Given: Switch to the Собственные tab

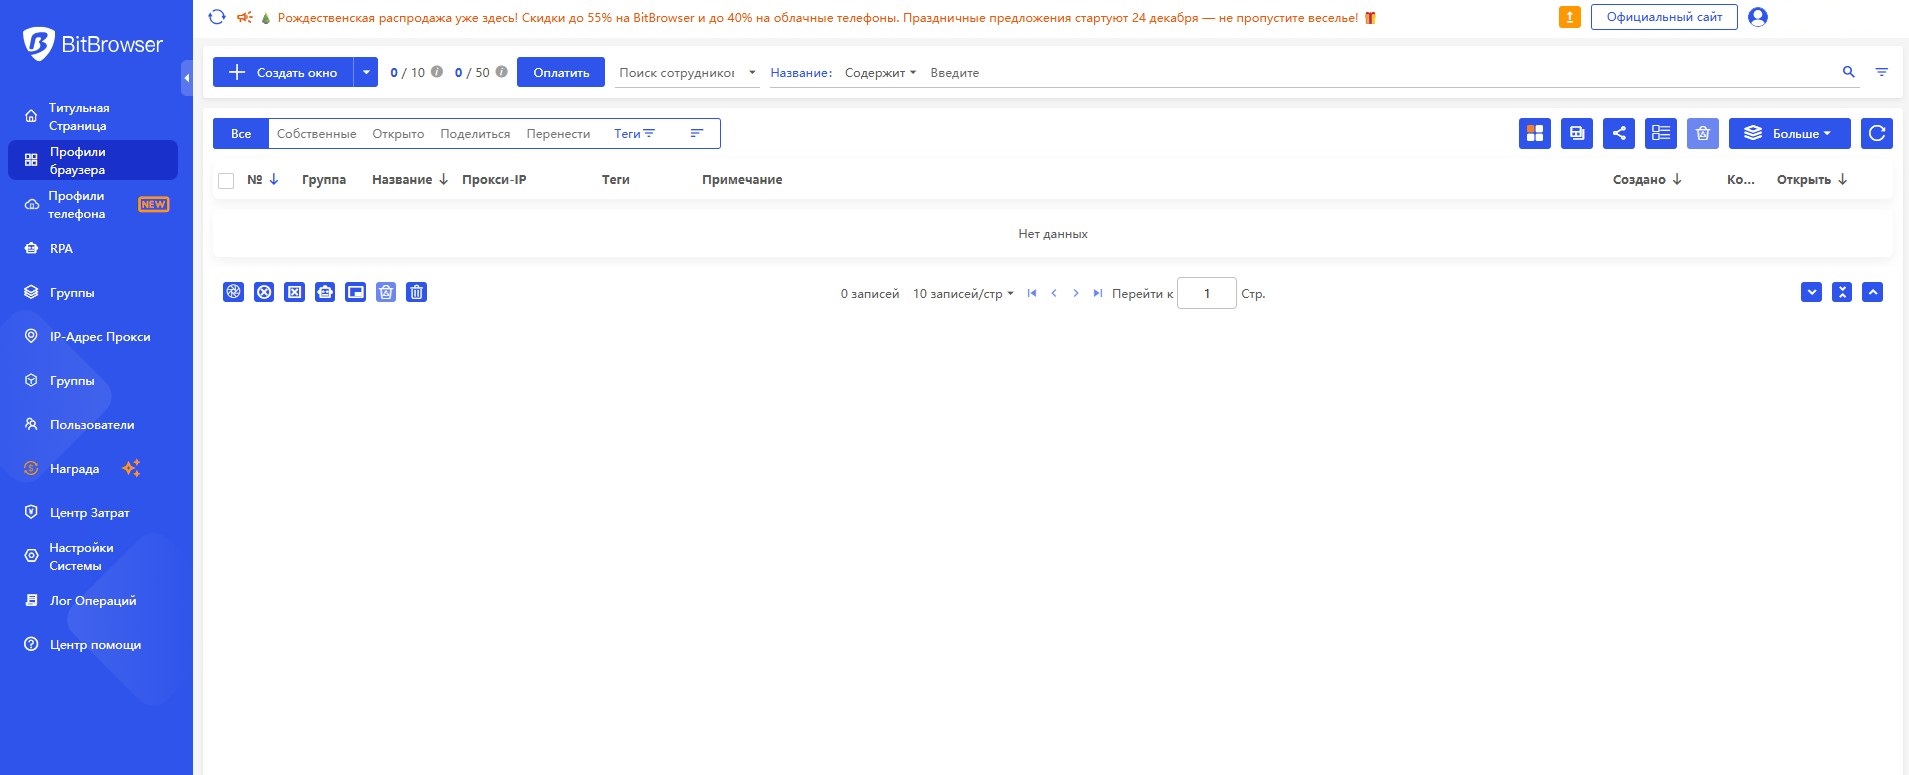Looking at the screenshot, I should [x=316, y=134].
